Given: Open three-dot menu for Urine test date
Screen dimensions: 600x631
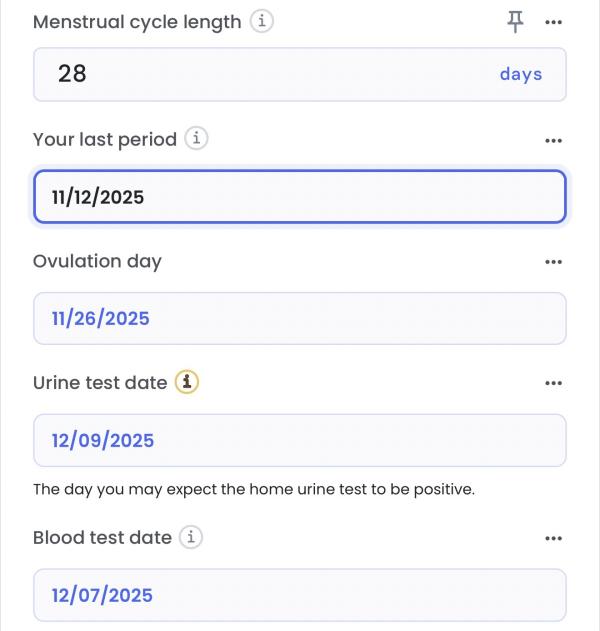Looking at the screenshot, I should 553,383.
